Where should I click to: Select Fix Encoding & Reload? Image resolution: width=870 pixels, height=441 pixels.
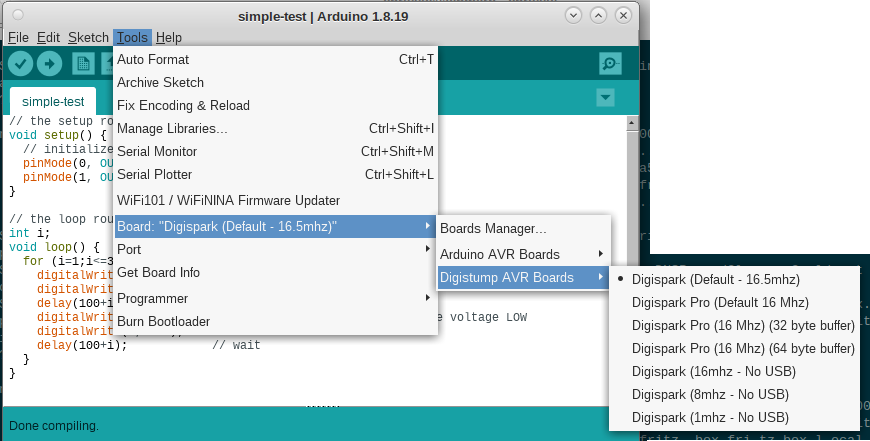click(x=275, y=105)
